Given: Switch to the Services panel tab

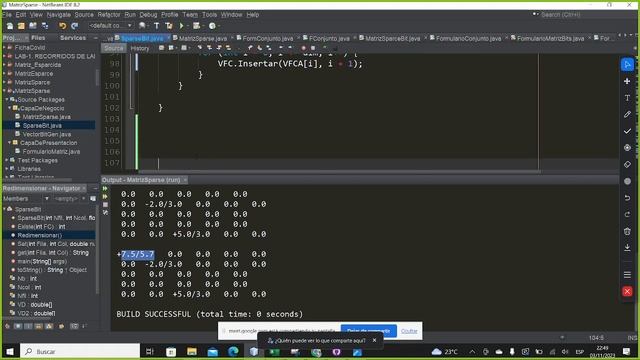Looking at the screenshot, I should point(73,38).
